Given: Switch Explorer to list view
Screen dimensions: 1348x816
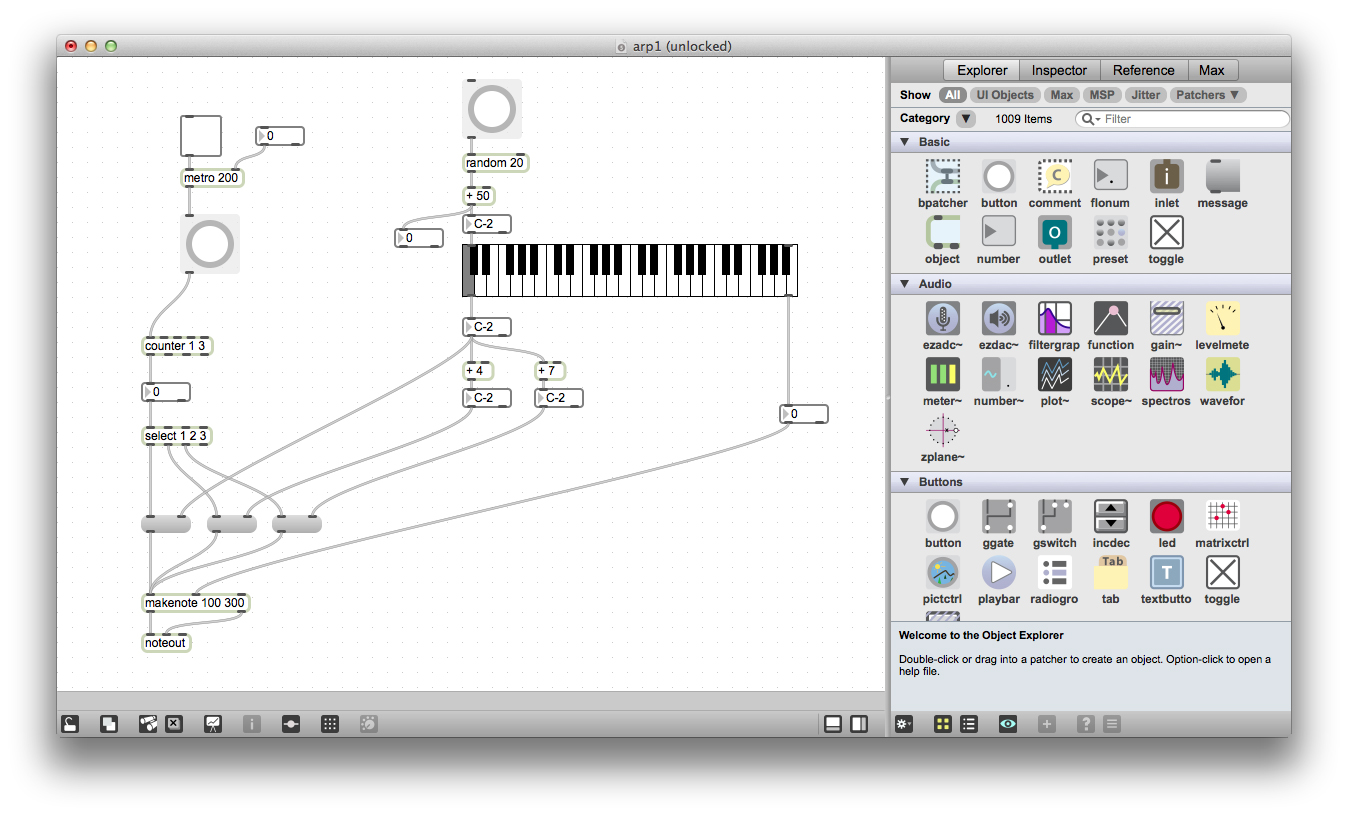Looking at the screenshot, I should [x=968, y=724].
